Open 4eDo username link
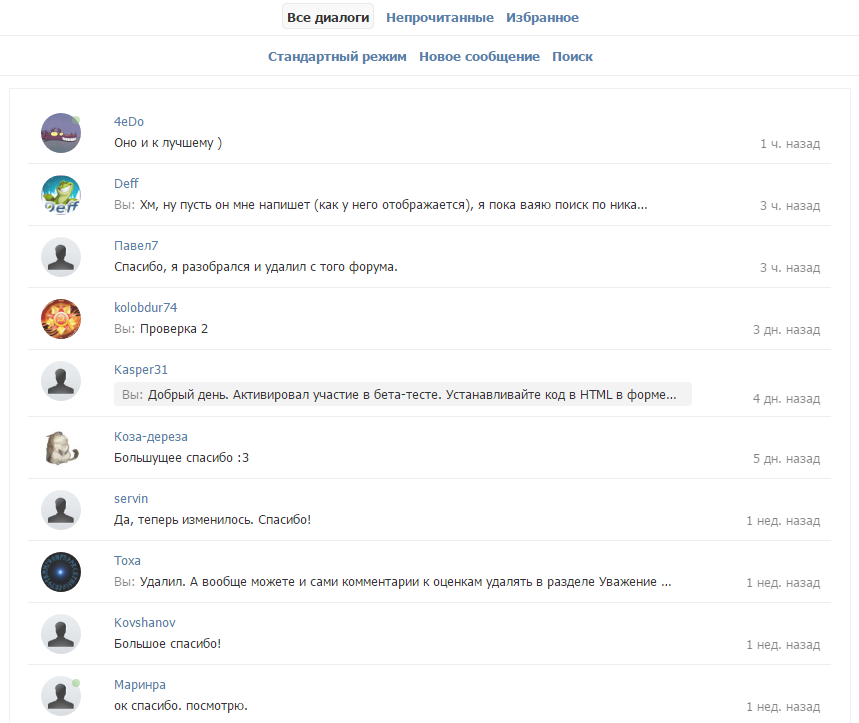This screenshot has height=723, width=859. tap(129, 122)
